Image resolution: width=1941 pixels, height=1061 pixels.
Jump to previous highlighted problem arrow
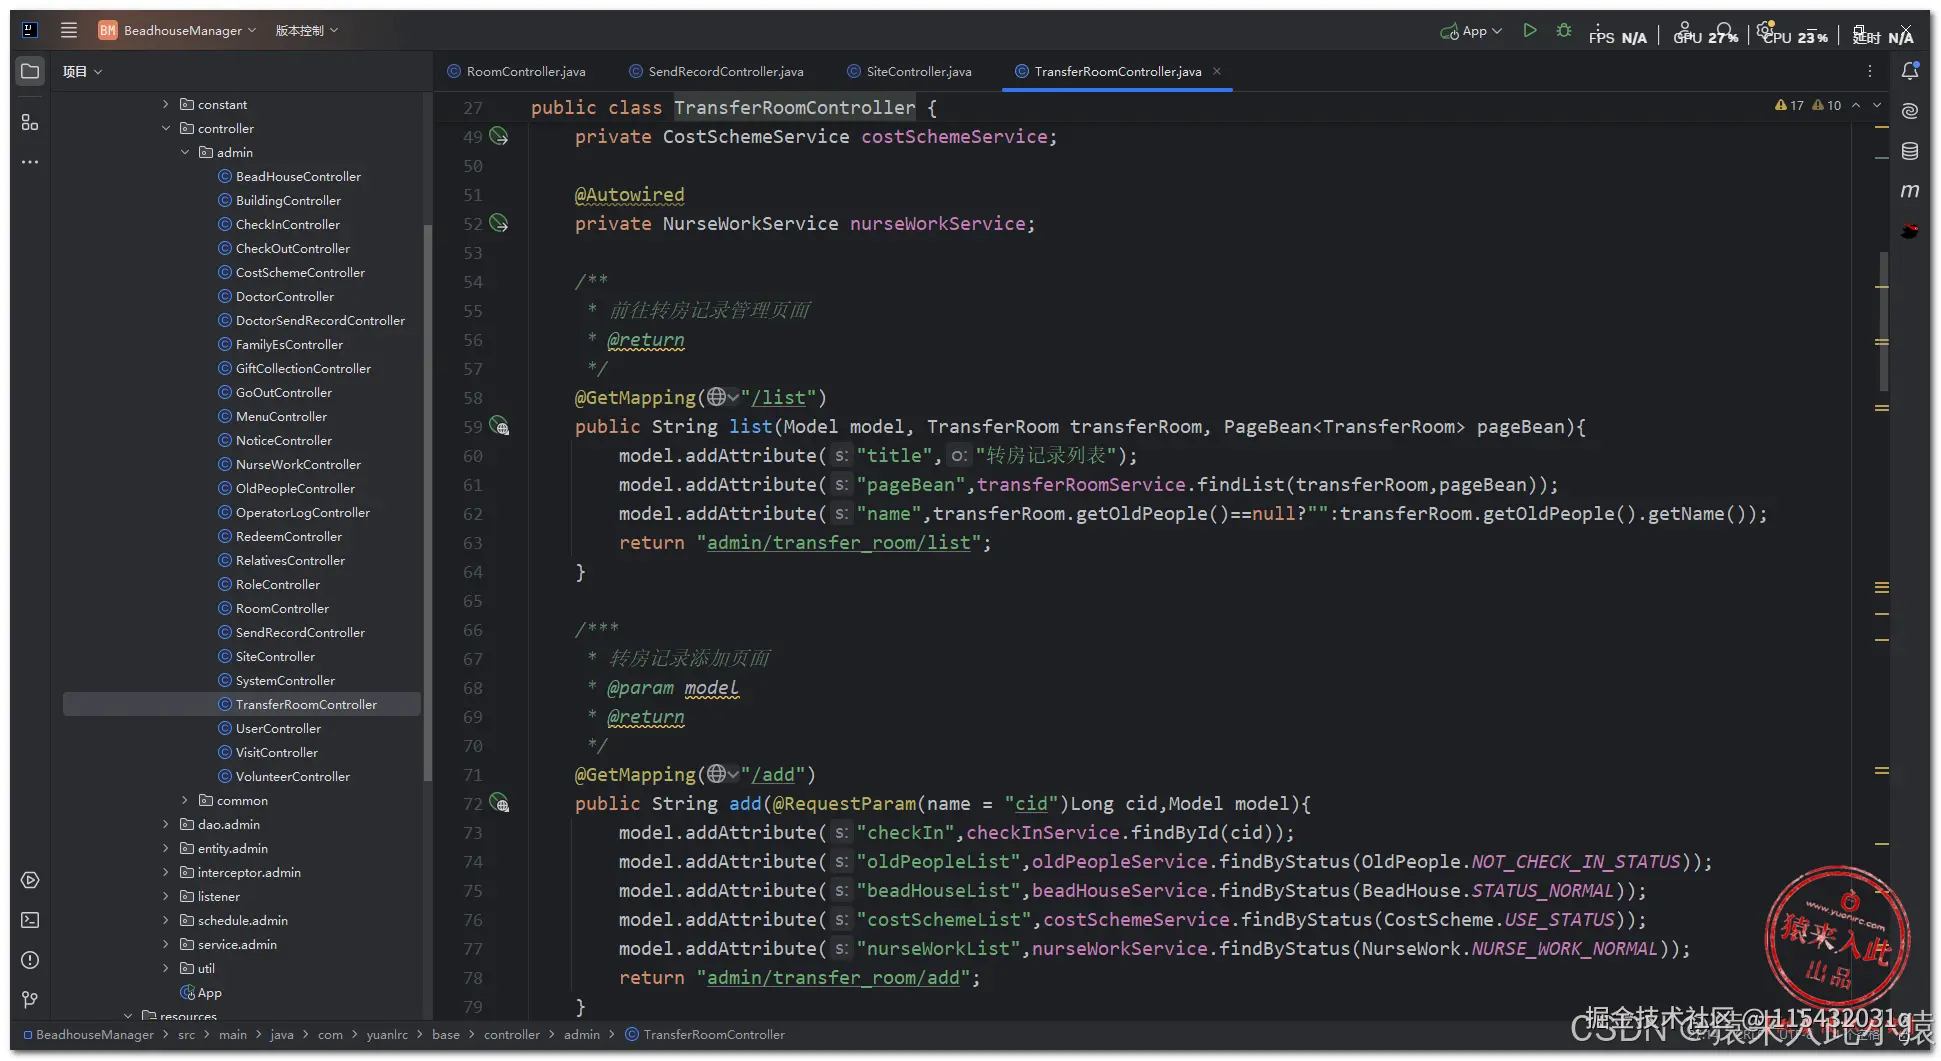coord(1856,105)
